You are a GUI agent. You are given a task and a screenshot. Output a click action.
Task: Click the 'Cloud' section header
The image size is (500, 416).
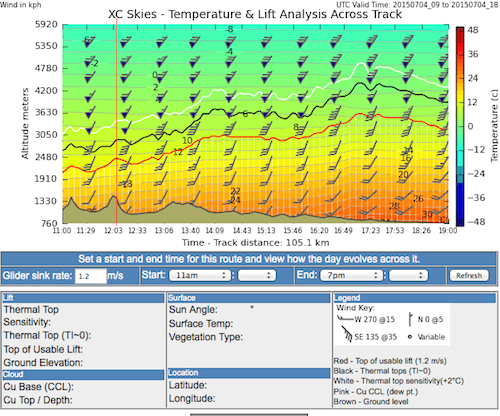click(x=83, y=374)
